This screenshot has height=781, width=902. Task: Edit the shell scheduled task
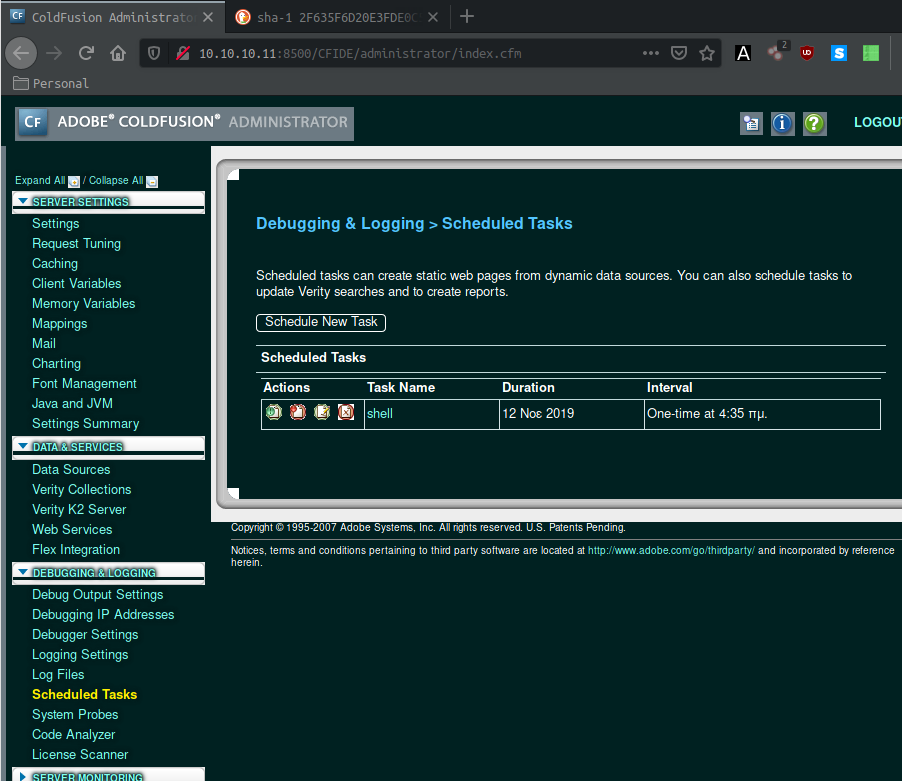pos(322,412)
